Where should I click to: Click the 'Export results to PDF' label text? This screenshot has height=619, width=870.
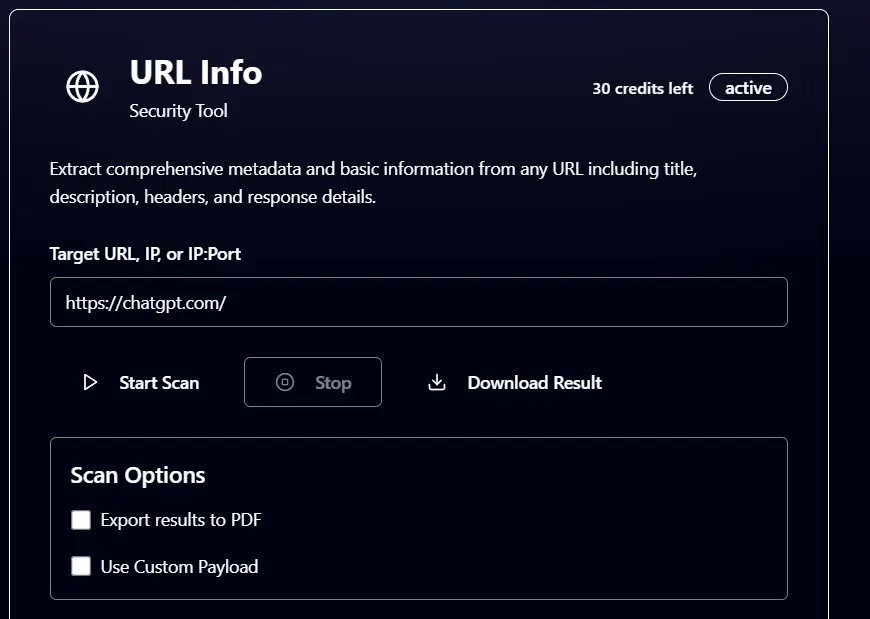(x=181, y=520)
